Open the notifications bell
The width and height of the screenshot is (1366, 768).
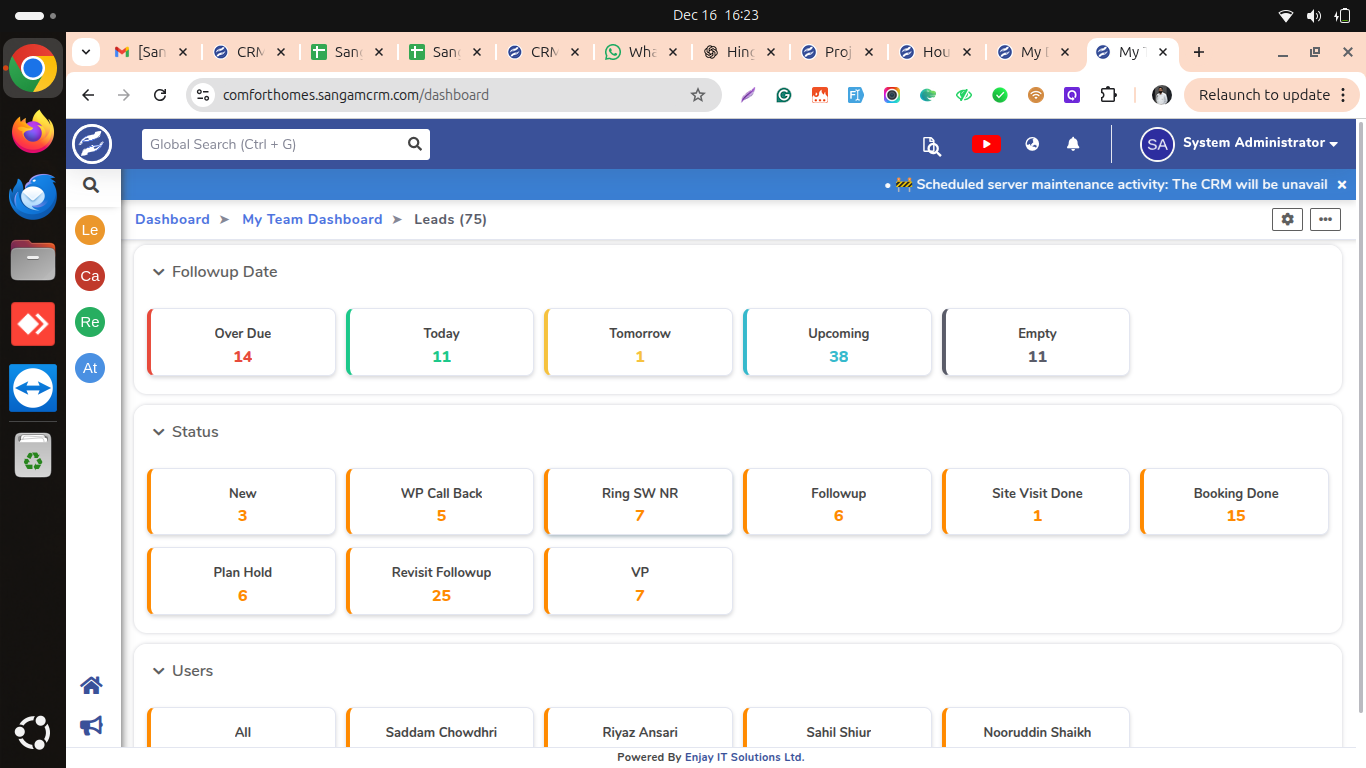click(x=1073, y=144)
